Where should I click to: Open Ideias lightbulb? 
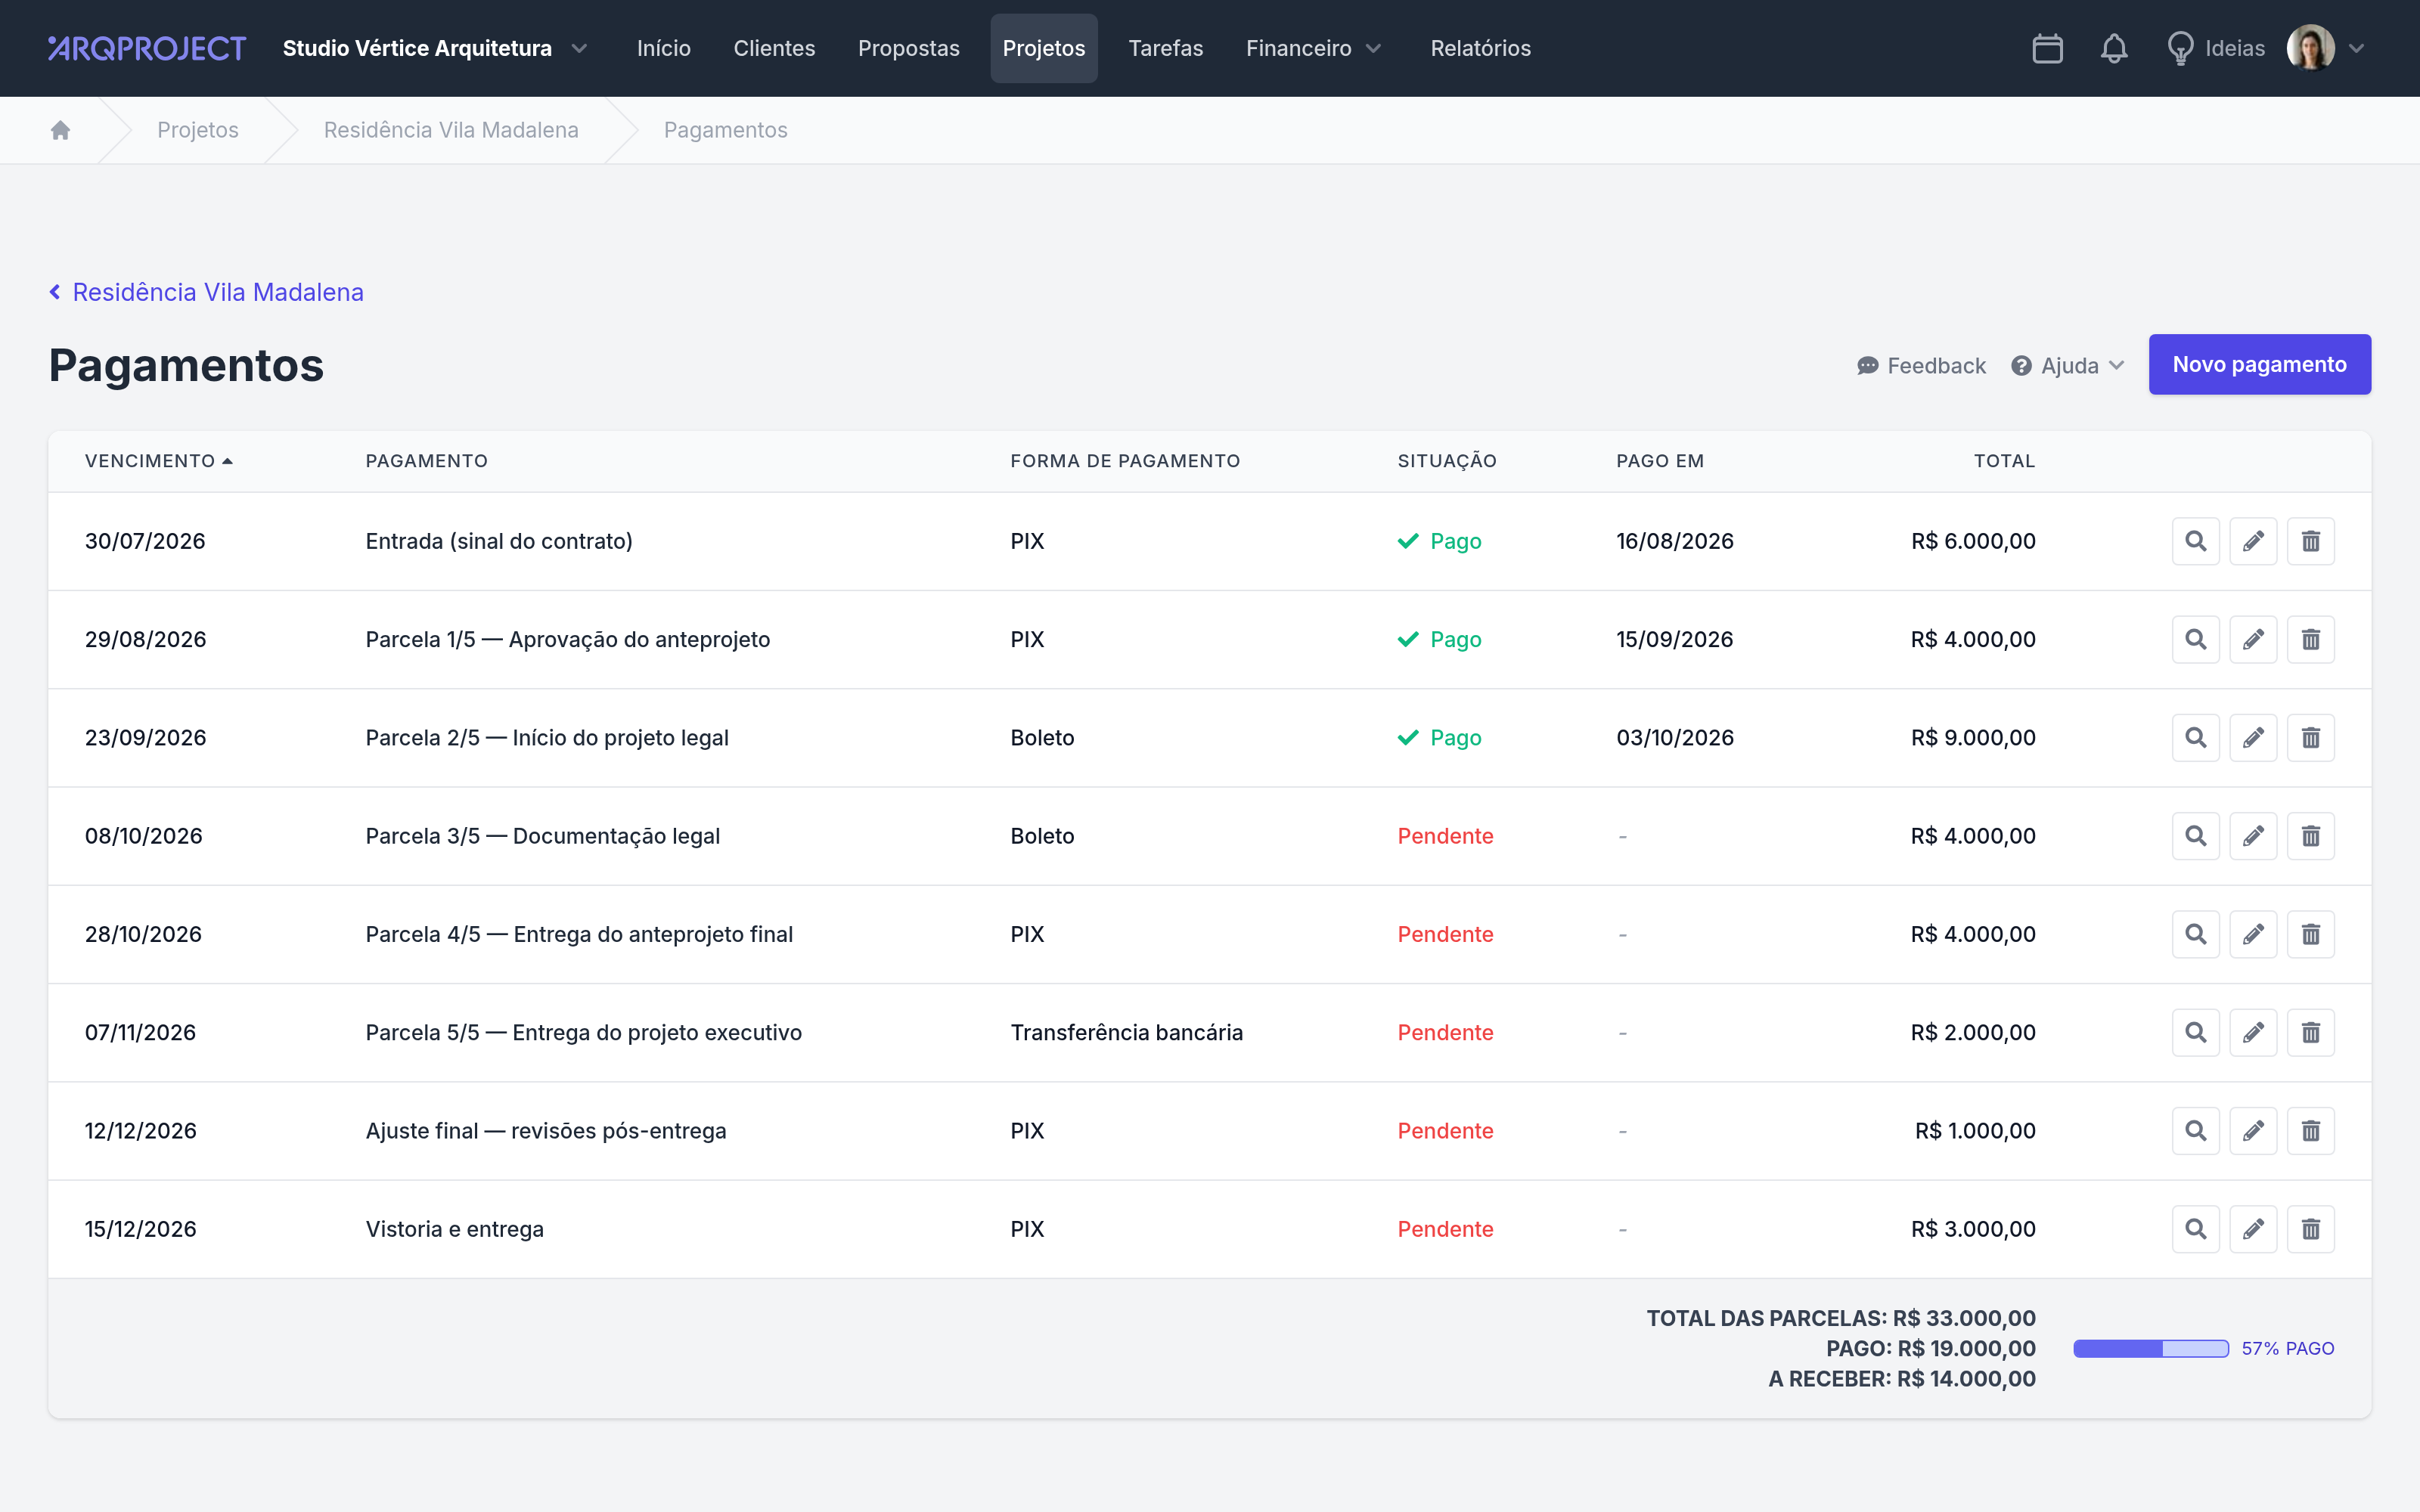pyautogui.click(x=2214, y=48)
